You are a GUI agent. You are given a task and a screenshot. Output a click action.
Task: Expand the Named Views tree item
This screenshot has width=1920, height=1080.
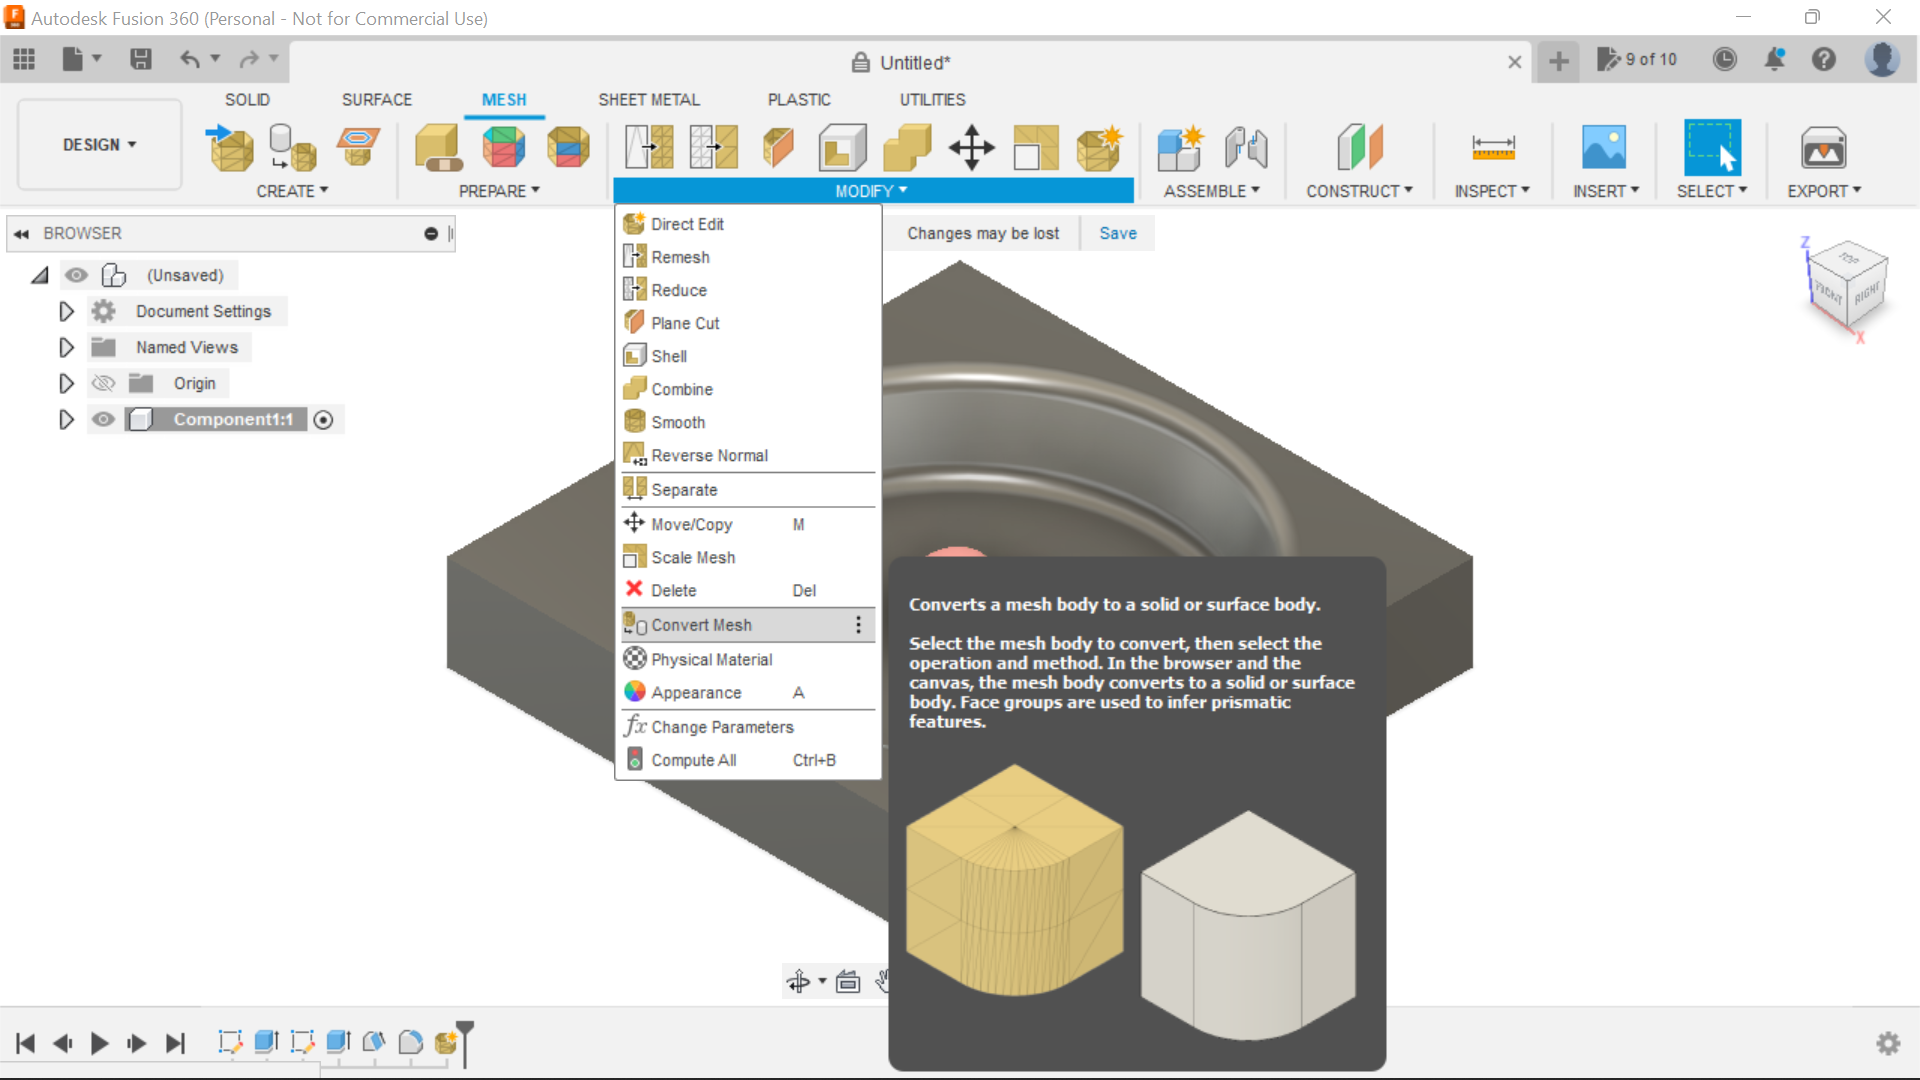click(x=66, y=347)
